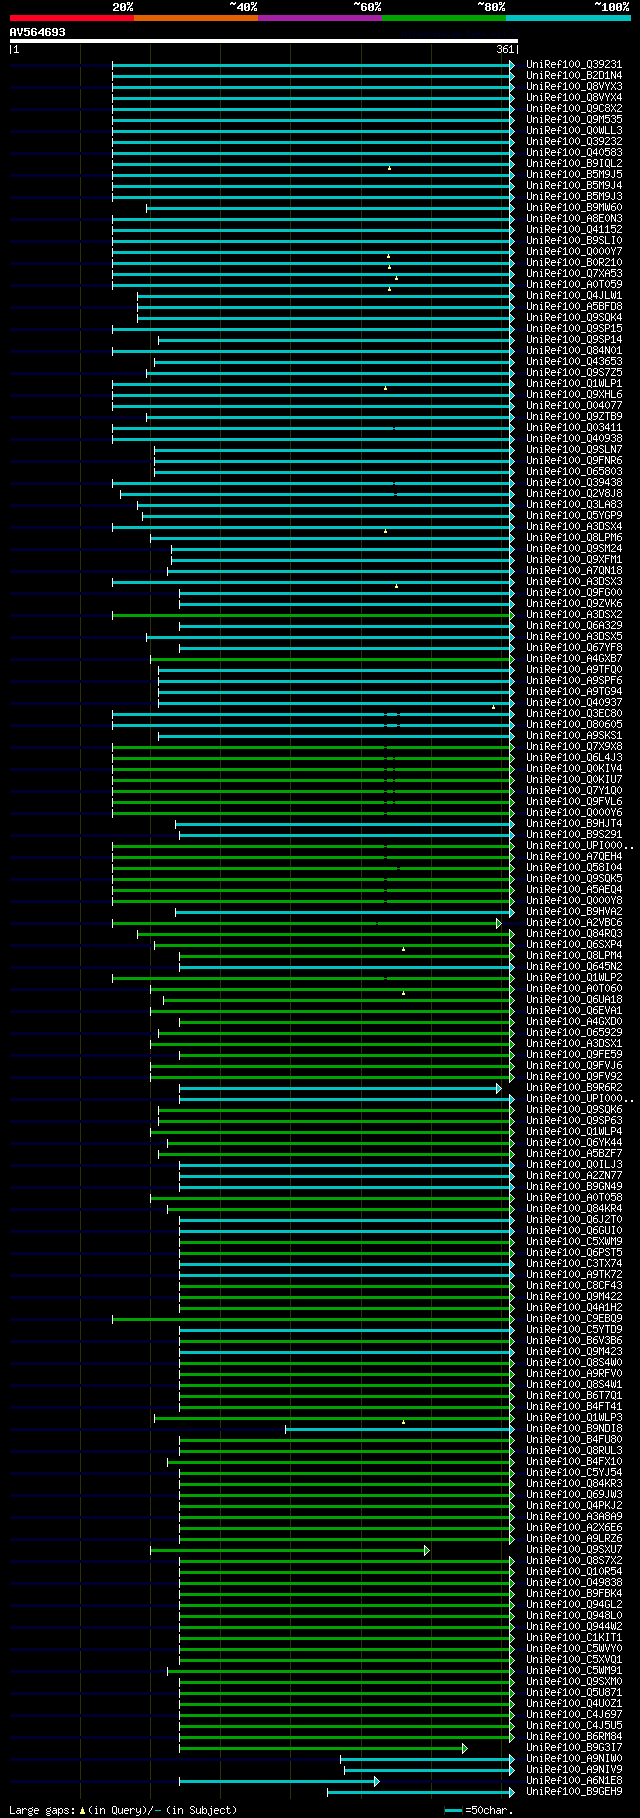Select the UniRef100_B9GEH9 label
Image resolution: width=640 pixels, height=1818 pixels.
[x=574, y=1792]
